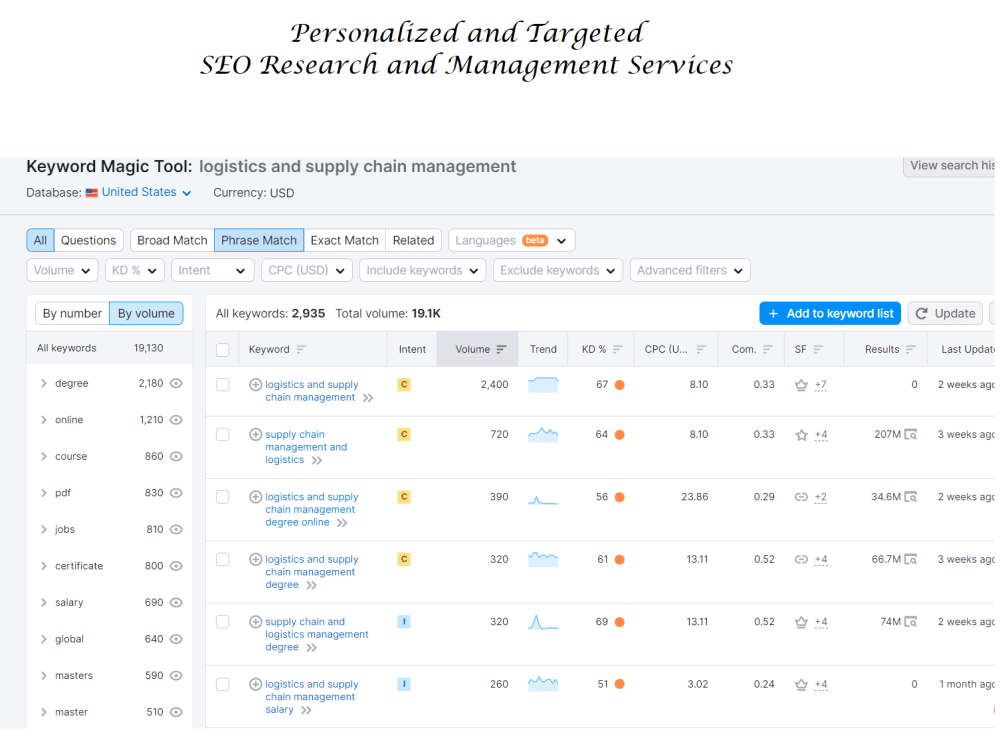This screenshot has width=1000, height=750.
Task: Expand the 'course' keyword group
Action: tap(44, 457)
